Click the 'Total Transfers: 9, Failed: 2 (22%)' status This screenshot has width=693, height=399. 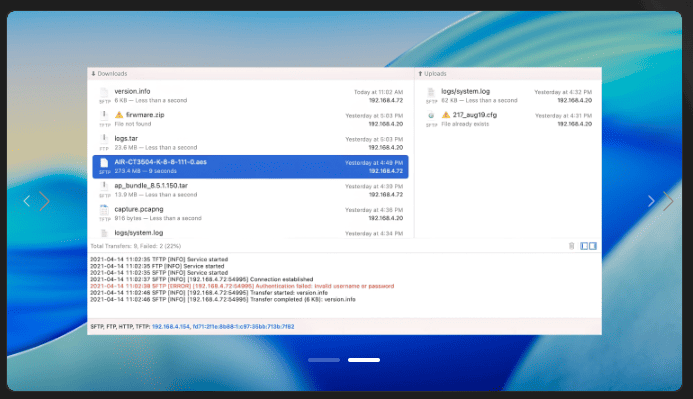pyautogui.click(x=136, y=246)
